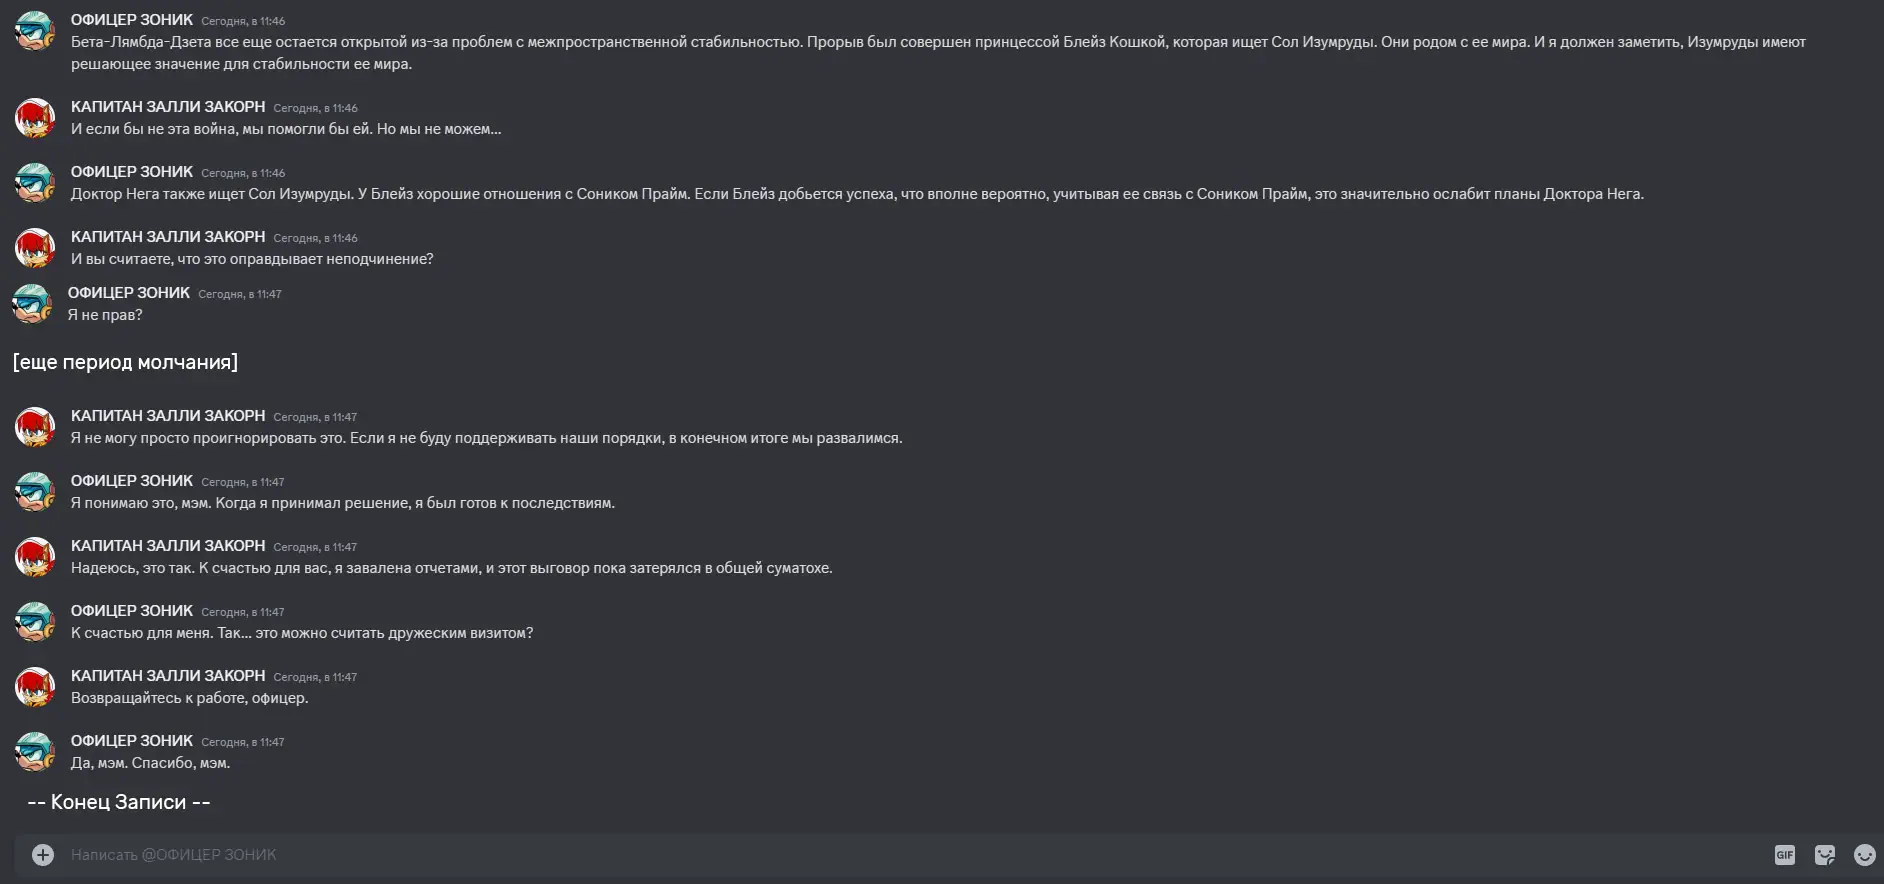Open avatar on "Я не прав?" message
The image size is (1884, 884).
tap(32, 304)
